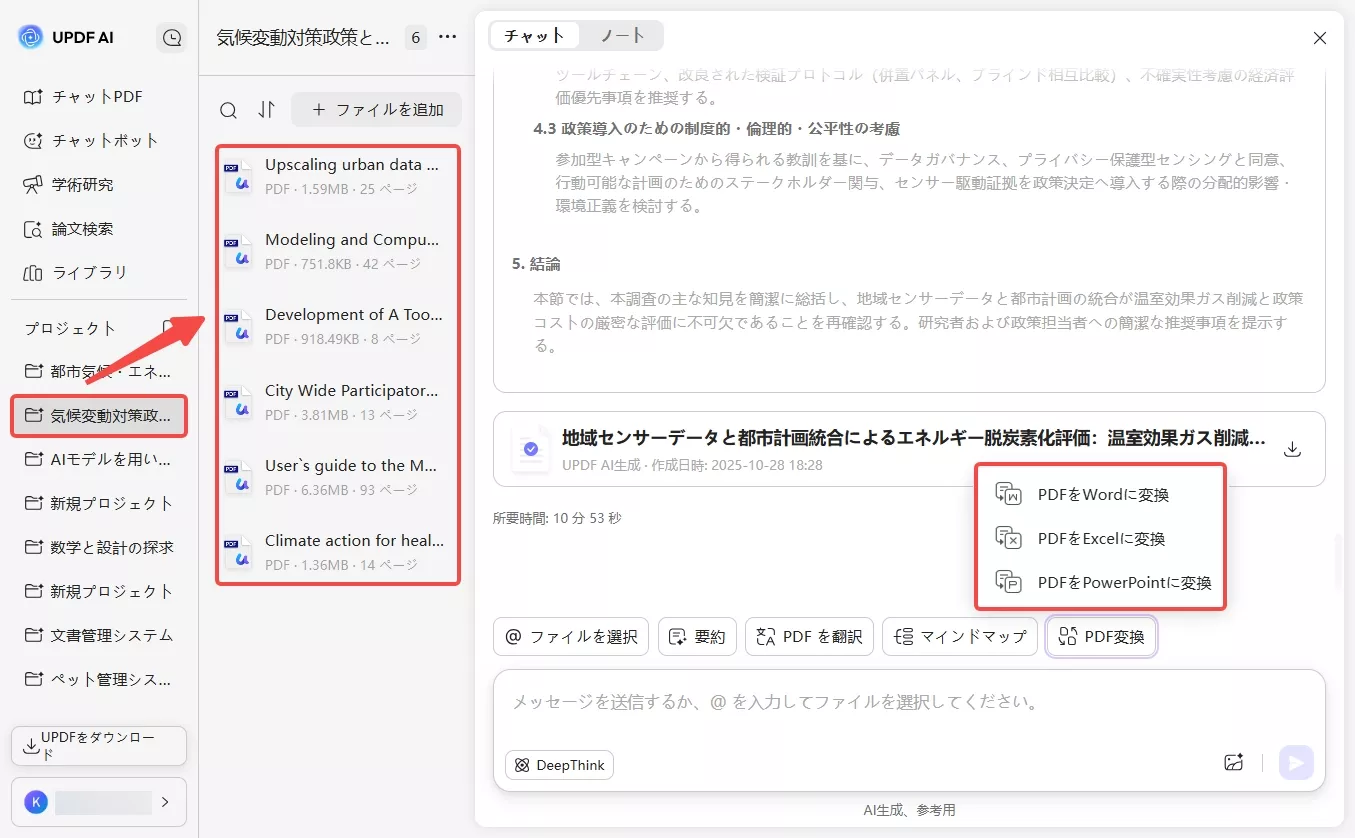Download the generated 脱炭素化評価 report
The image size is (1355, 838).
pyautogui.click(x=1292, y=450)
